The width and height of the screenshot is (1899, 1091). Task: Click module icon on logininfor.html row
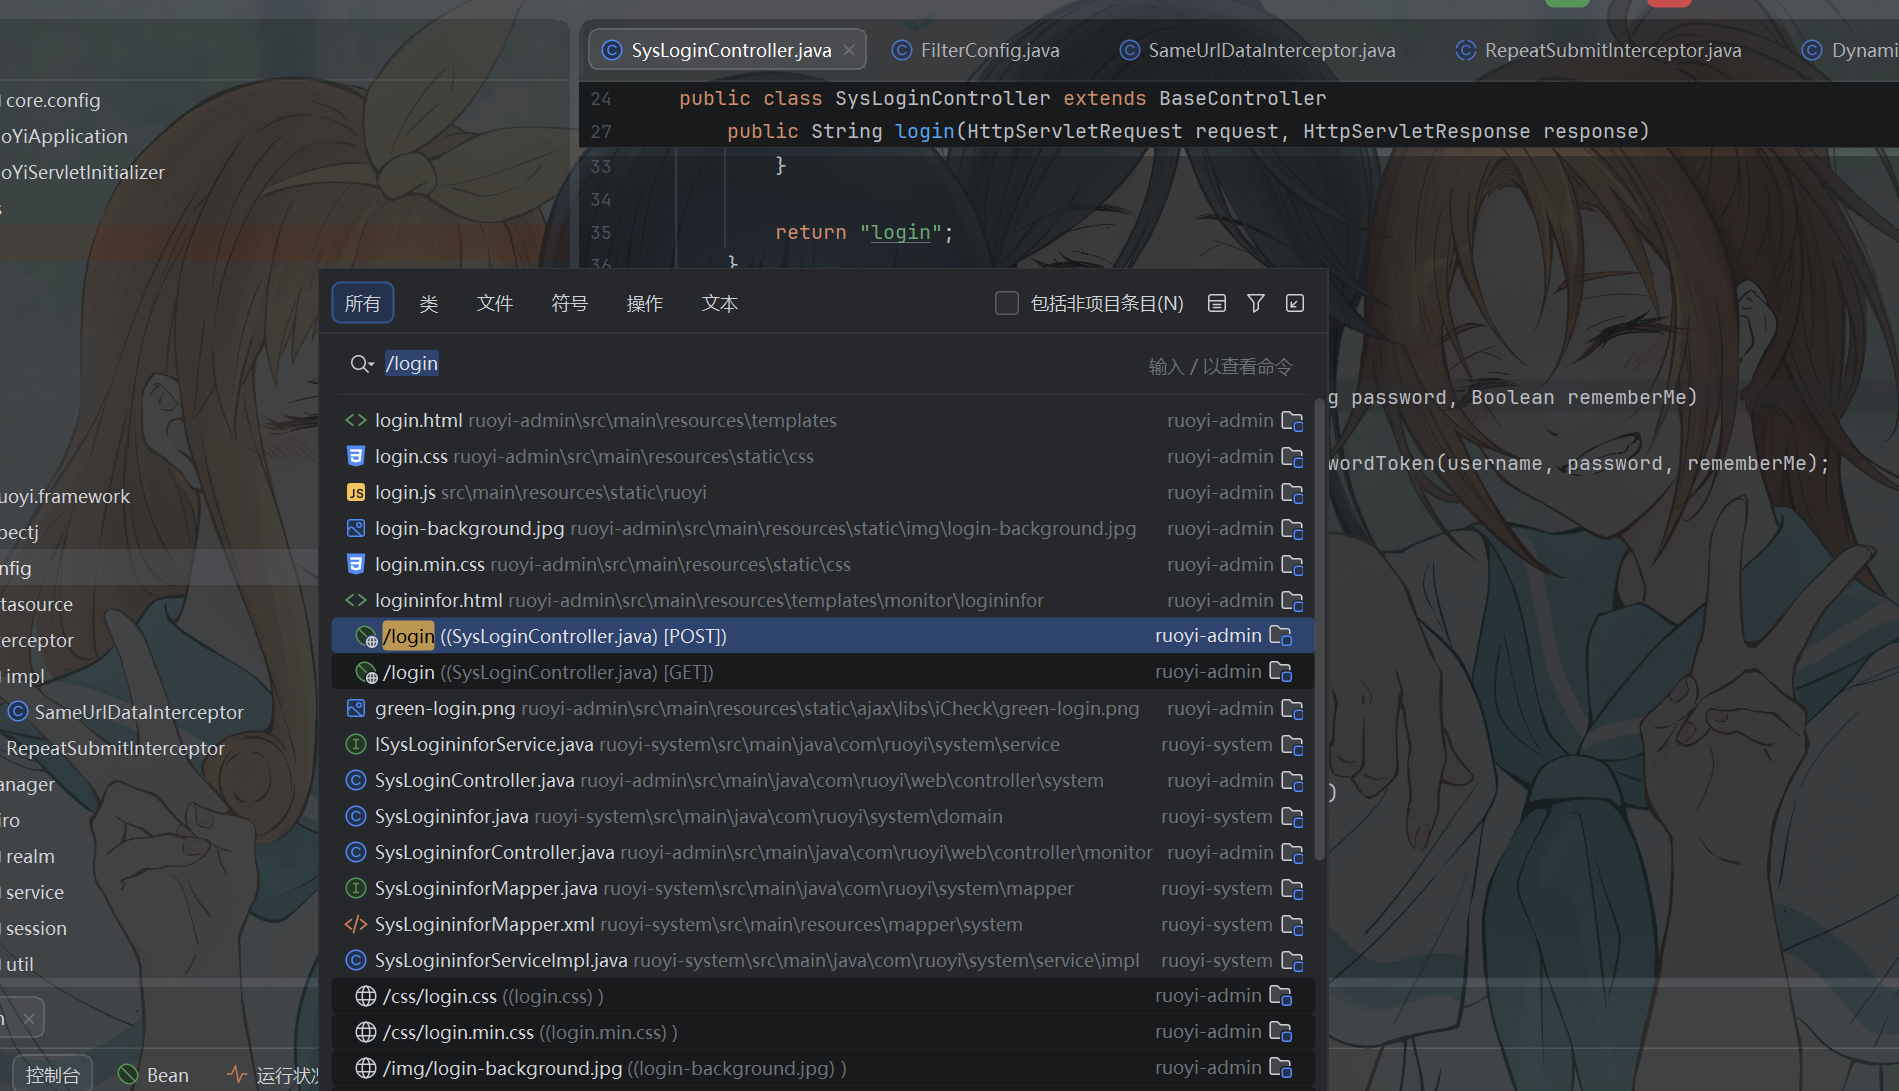(1292, 601)
